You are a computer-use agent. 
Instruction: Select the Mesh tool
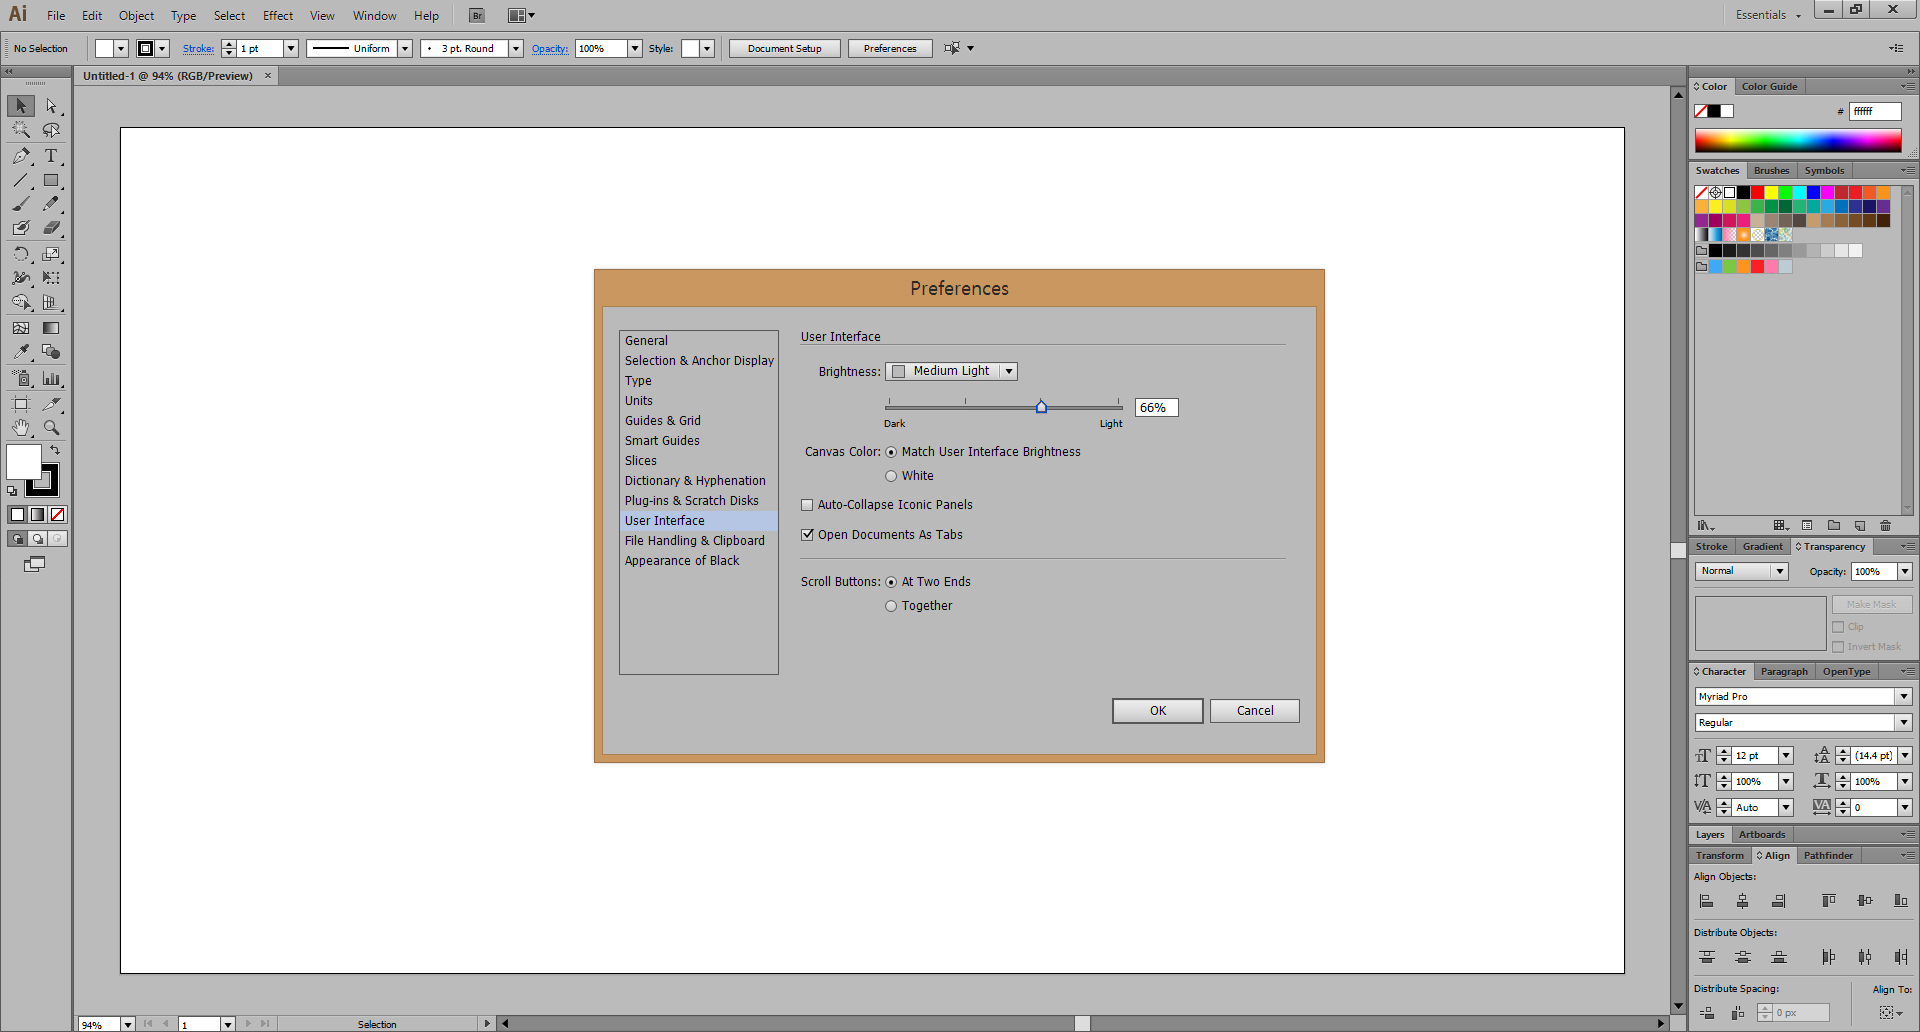coord(21,328)
